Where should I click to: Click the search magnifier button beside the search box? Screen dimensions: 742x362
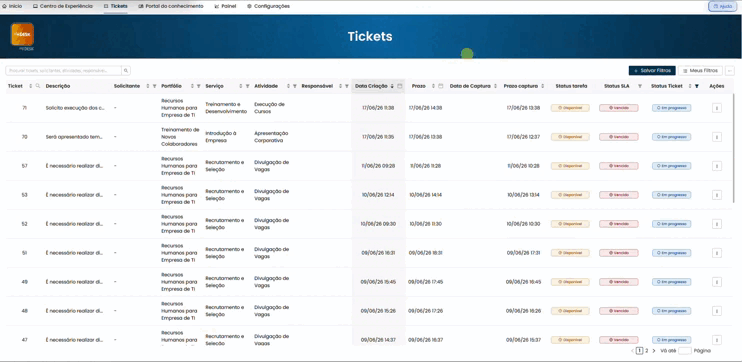tap(126, 71)
